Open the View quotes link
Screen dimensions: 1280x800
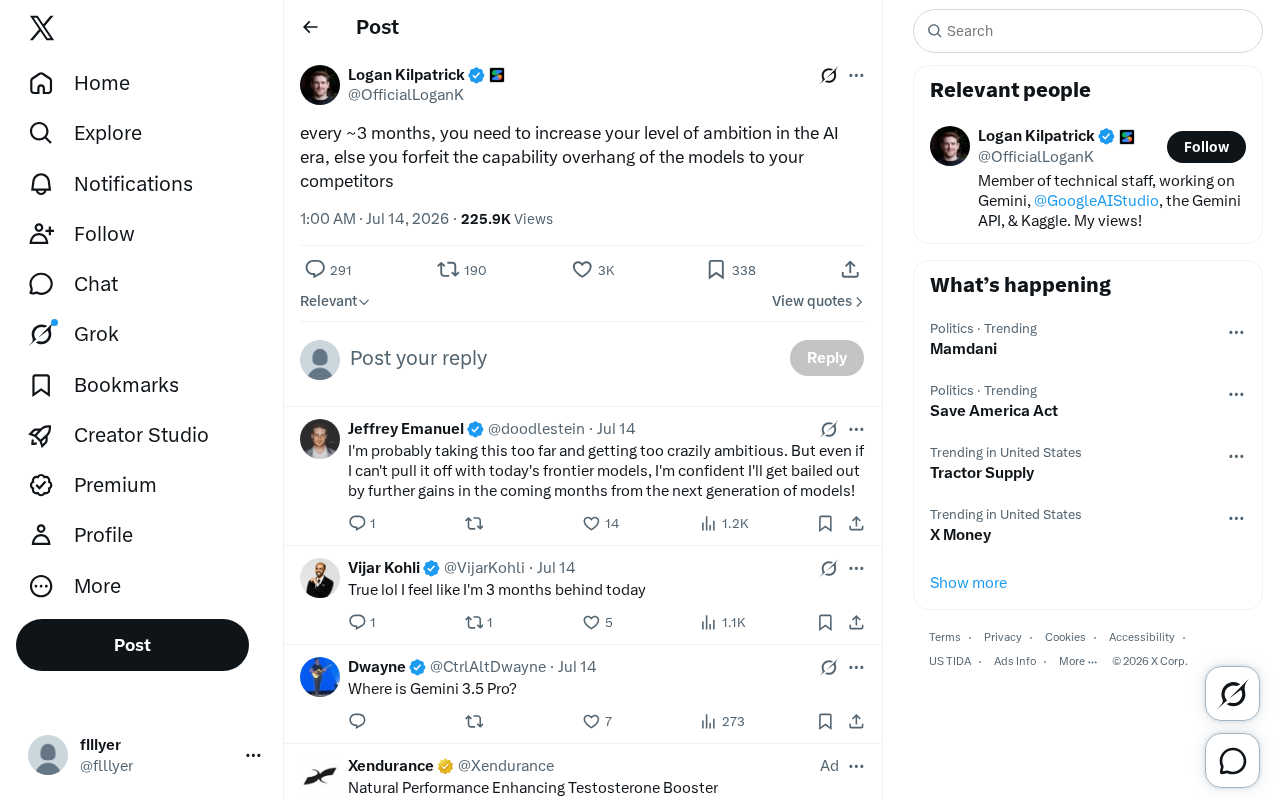pyautogui.click(x=818, y=301)
